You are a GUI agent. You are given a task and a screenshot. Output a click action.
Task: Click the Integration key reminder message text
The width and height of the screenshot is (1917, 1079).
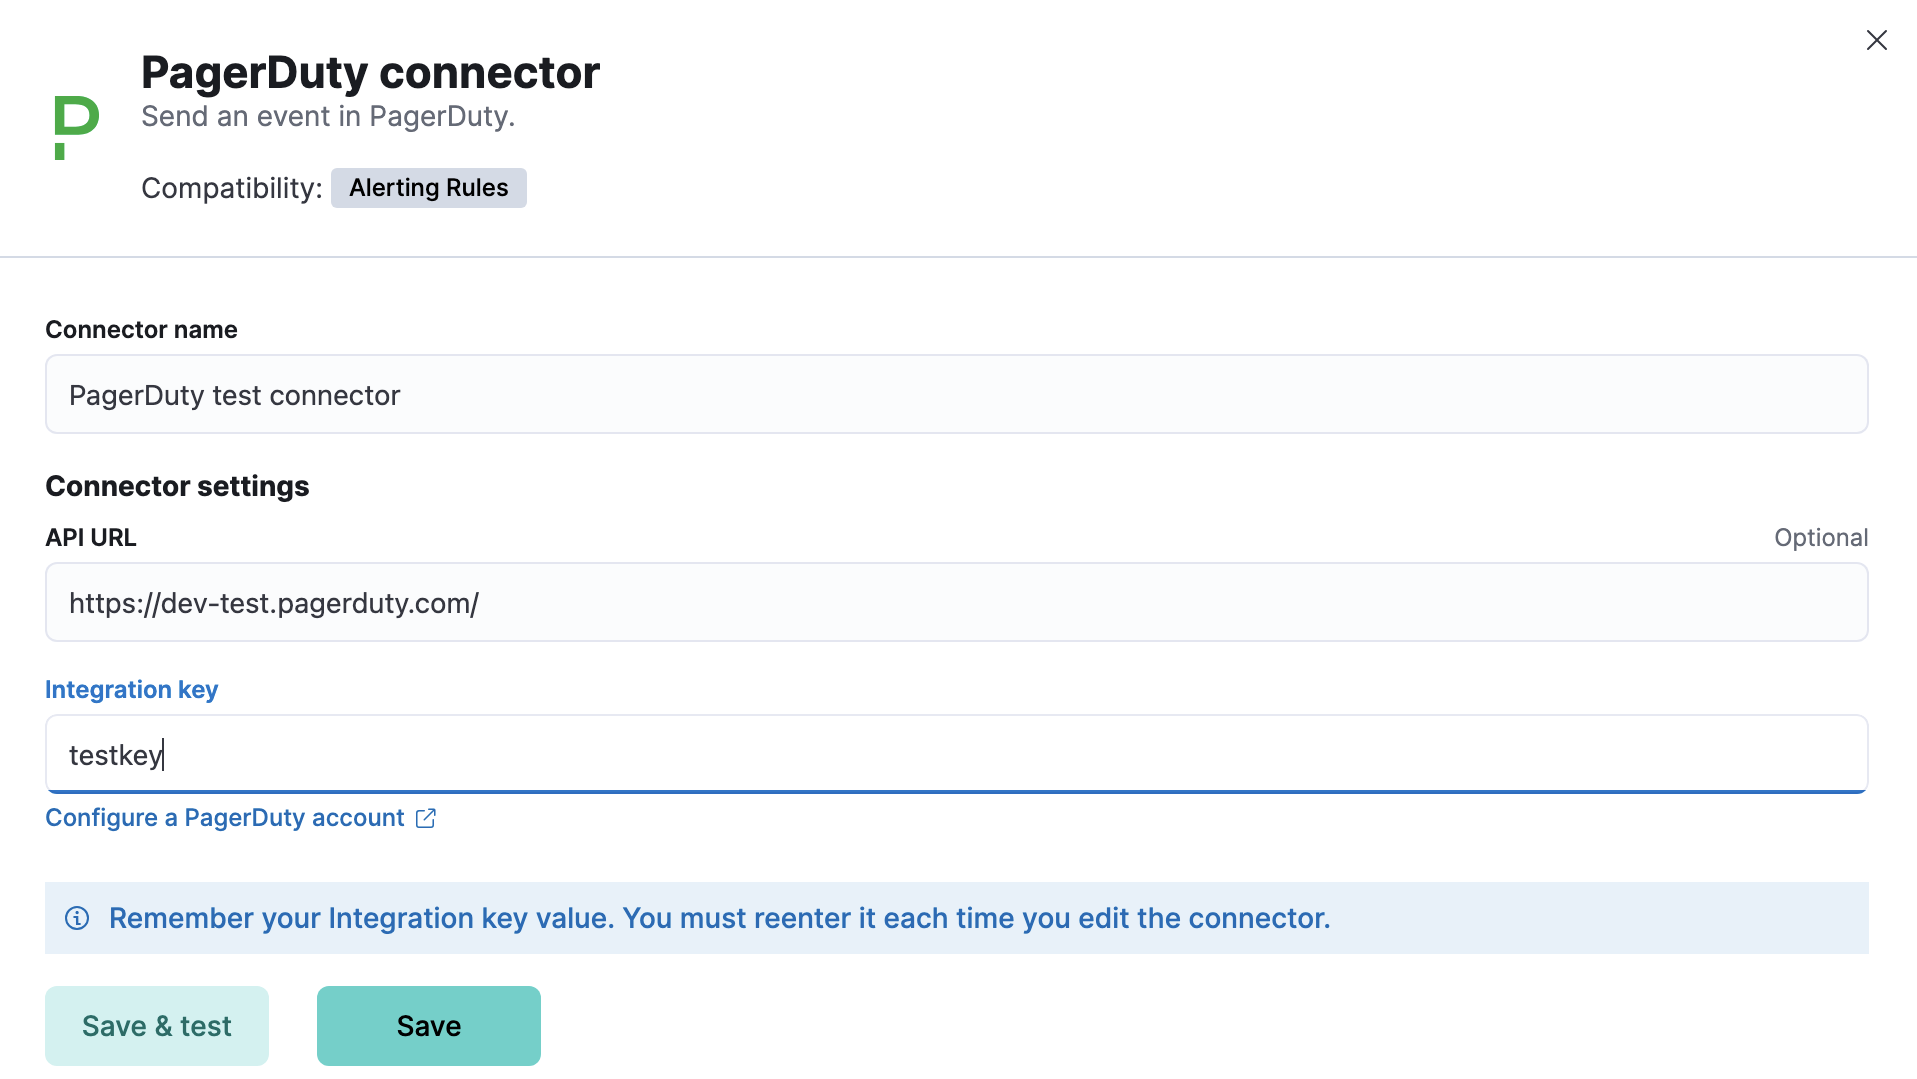[x=719, y=918]
